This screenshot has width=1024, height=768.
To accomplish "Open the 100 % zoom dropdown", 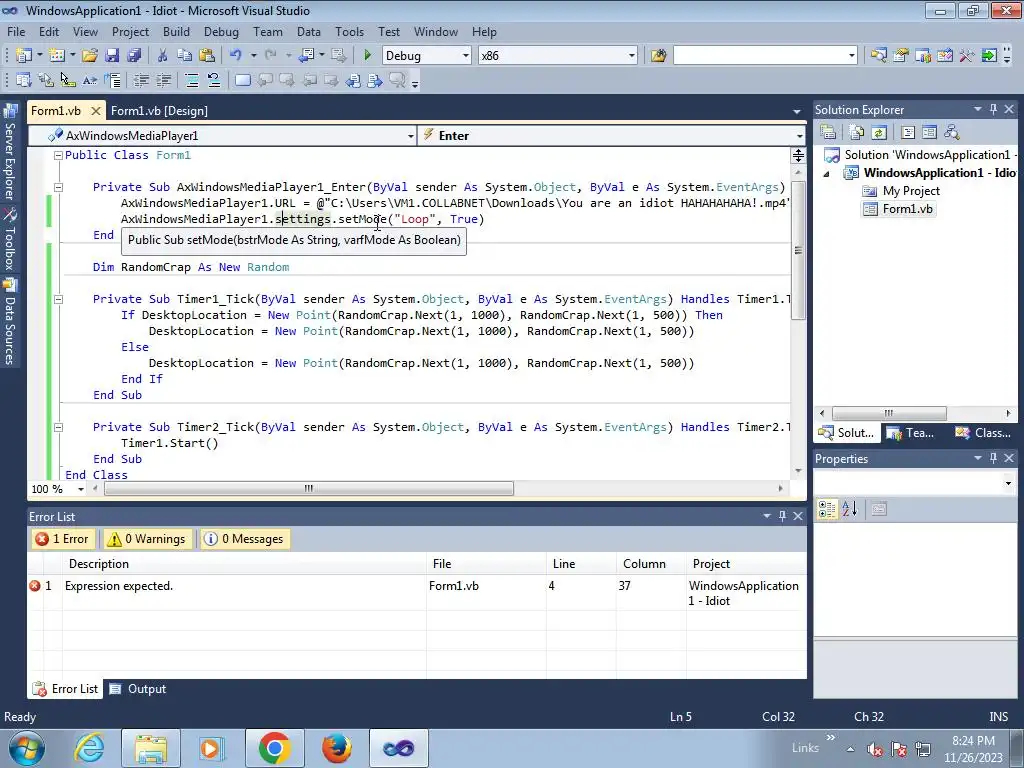I will tap(80, 489).
